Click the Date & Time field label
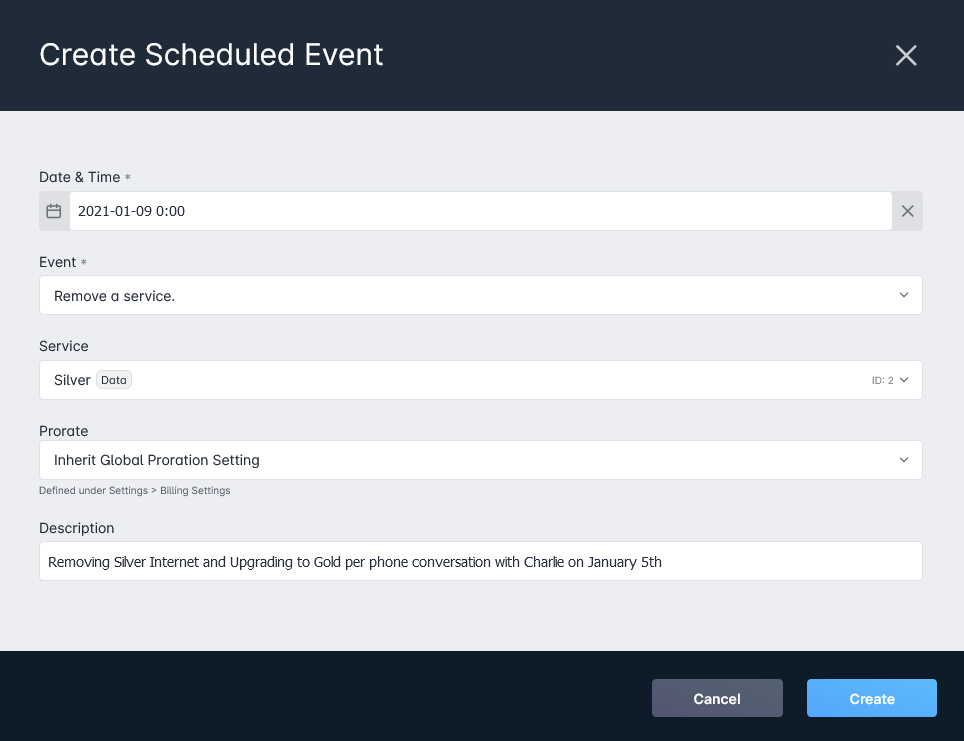Image resolution: width=964 pixels, height=741 pixels. coord(80,177)
